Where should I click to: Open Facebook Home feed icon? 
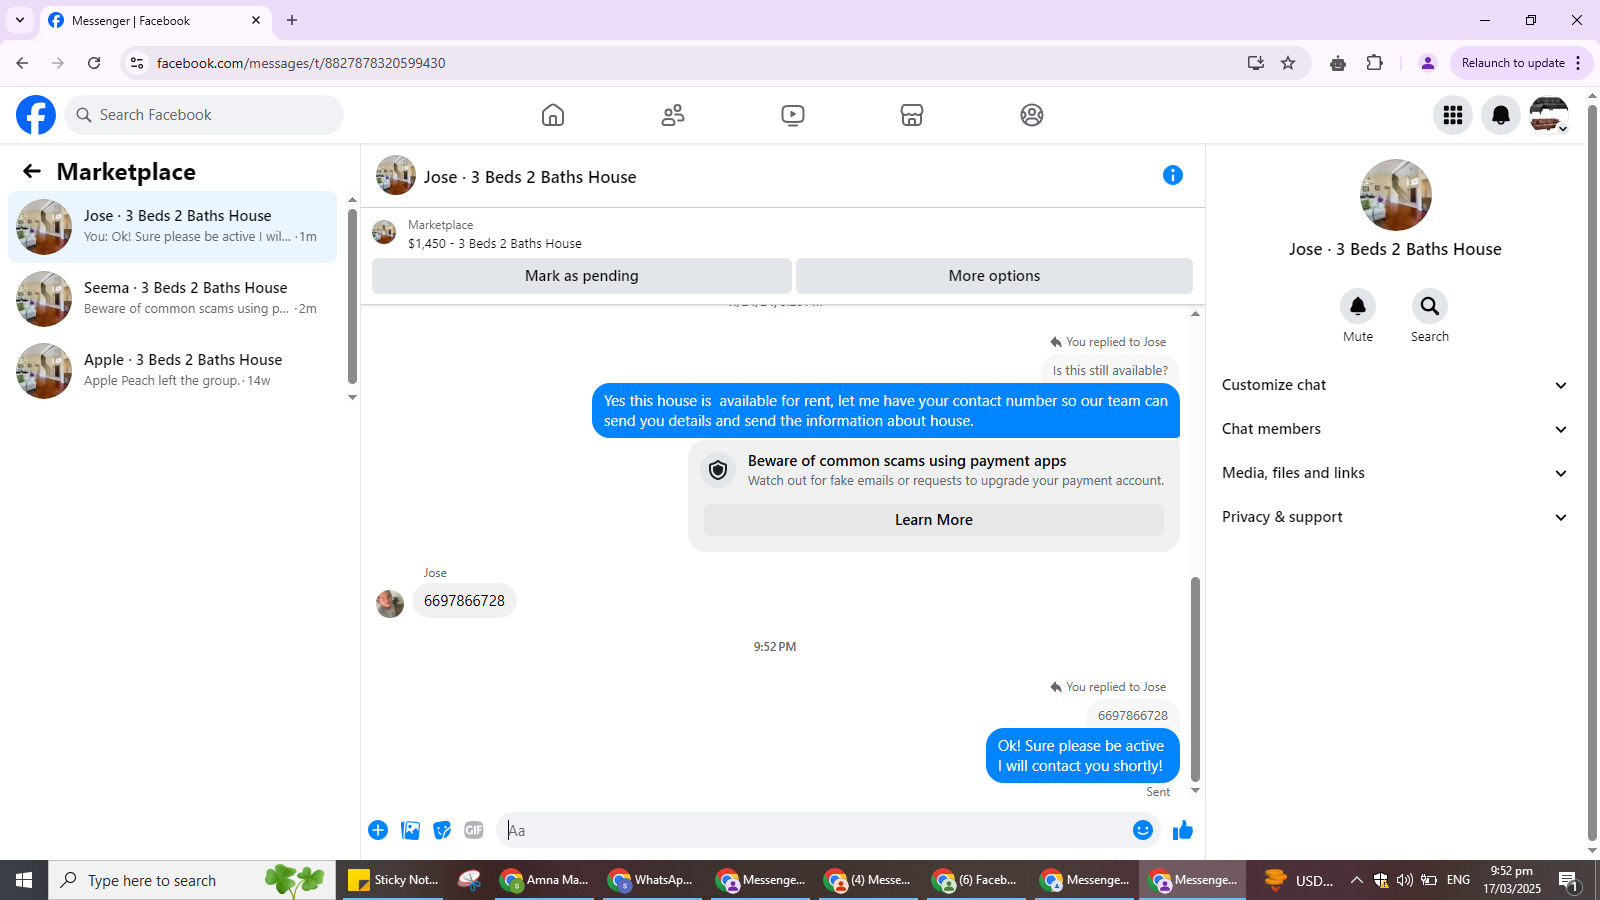pos(553,115)
